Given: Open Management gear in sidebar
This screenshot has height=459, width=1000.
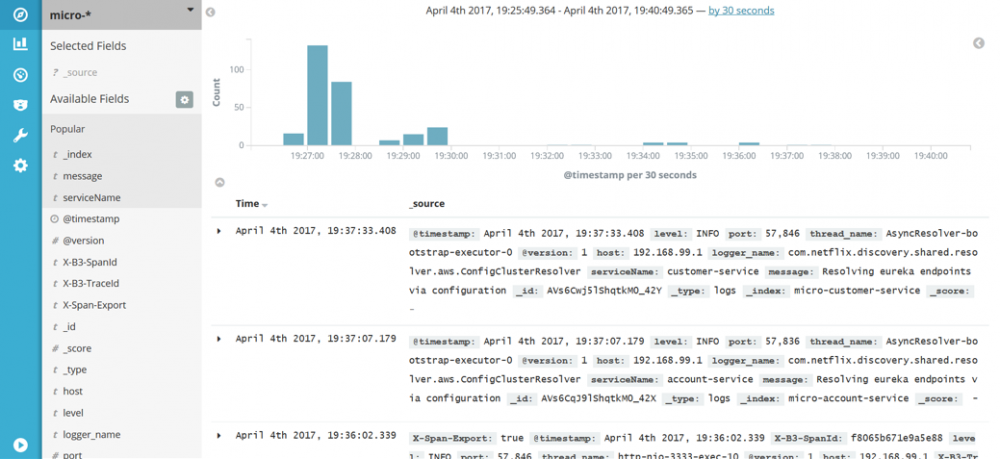Looking at the screenshot, I should pos(20,166).
